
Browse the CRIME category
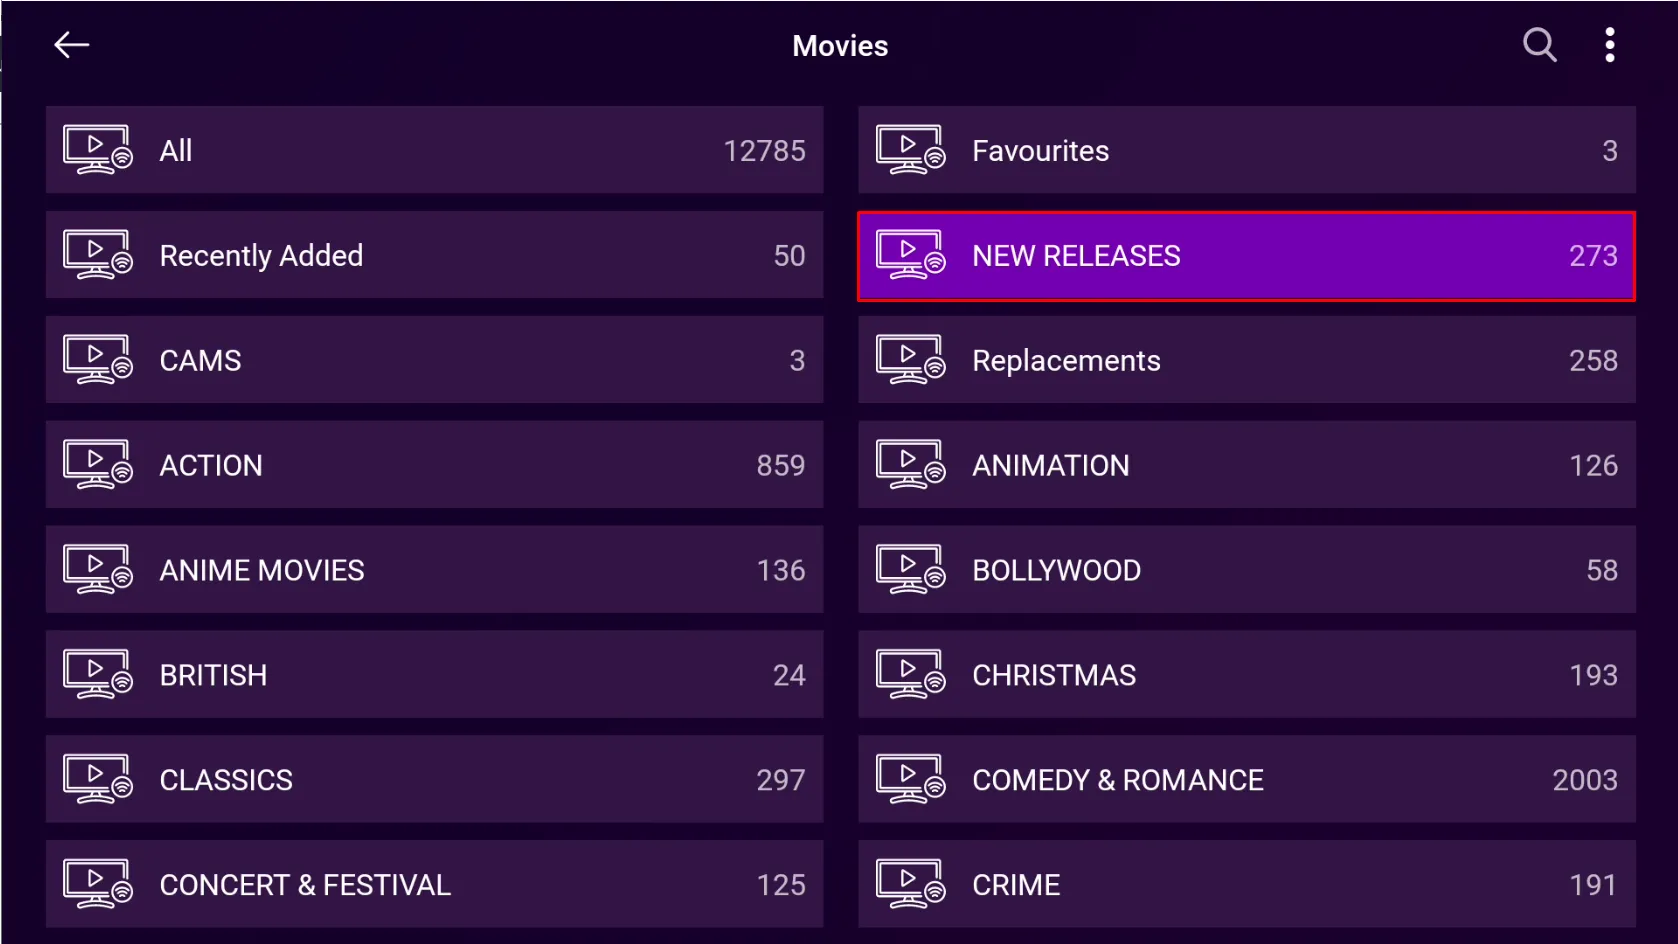click(1247, 885)
